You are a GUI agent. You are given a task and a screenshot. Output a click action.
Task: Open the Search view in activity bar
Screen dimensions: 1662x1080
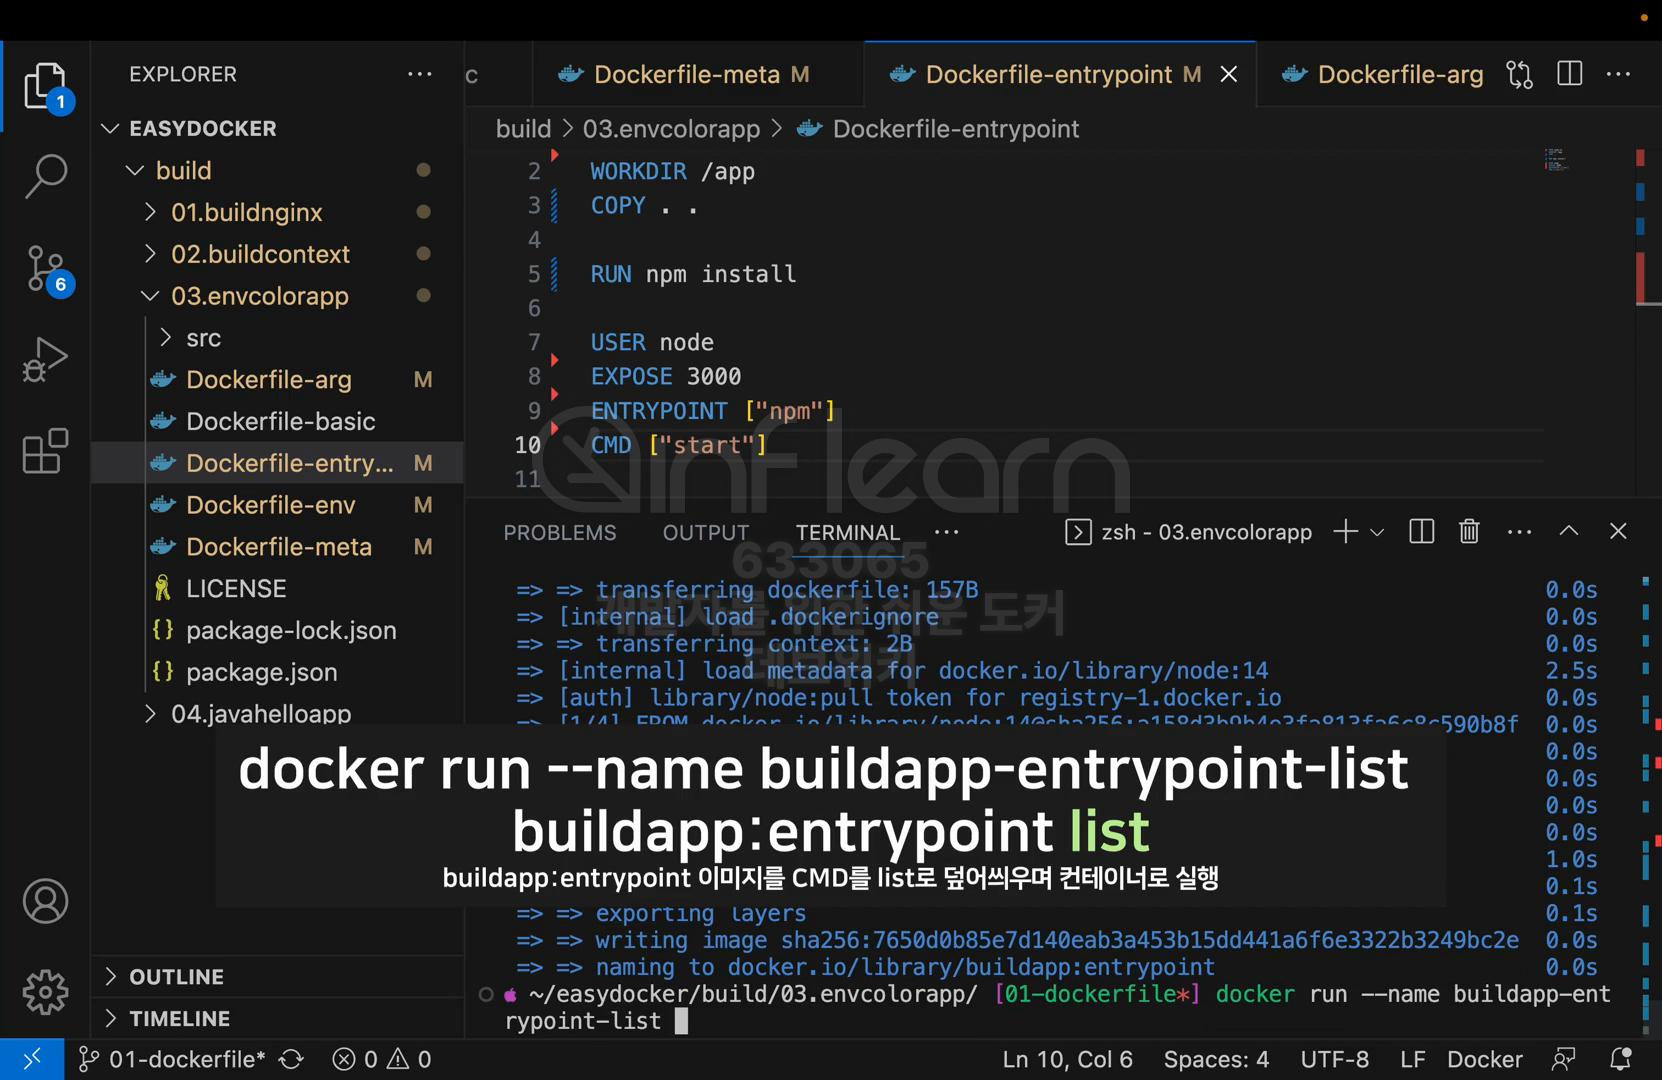tap(45, 176)
